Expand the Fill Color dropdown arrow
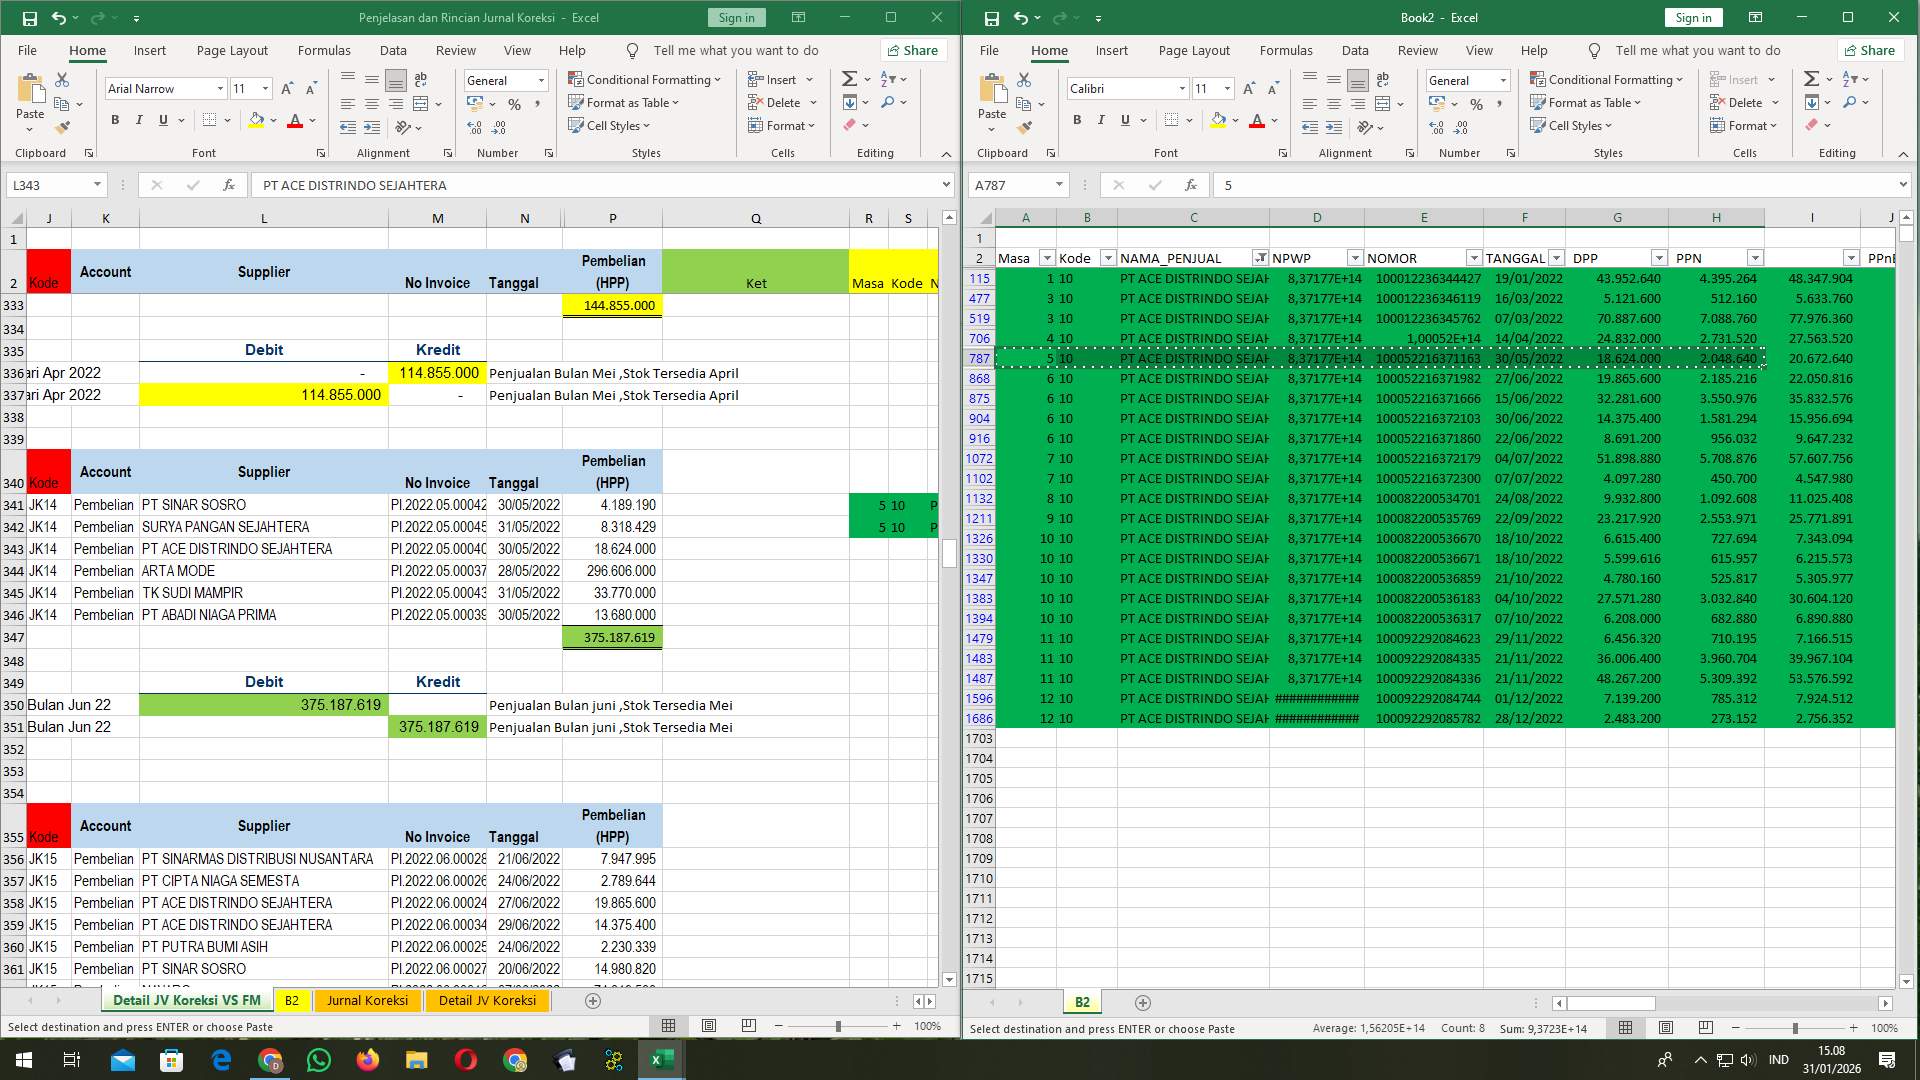 coord(271,120)
